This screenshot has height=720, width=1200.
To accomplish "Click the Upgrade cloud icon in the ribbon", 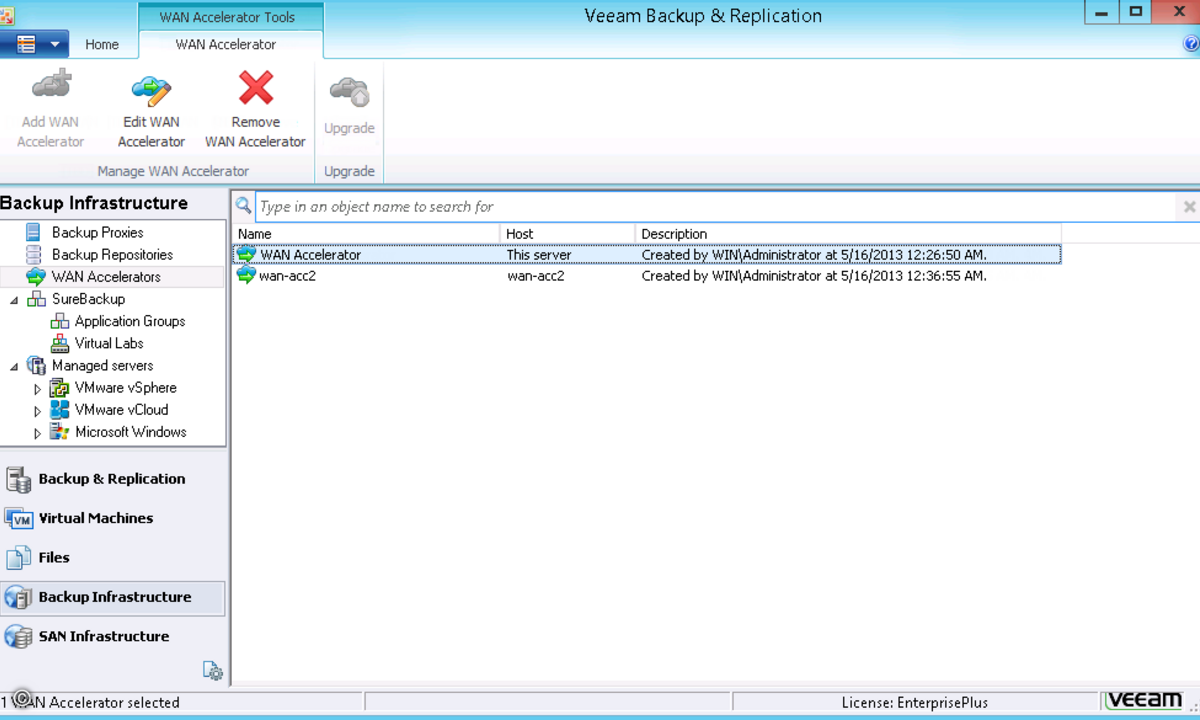I will pyautogui.click(x=349, y=91).
